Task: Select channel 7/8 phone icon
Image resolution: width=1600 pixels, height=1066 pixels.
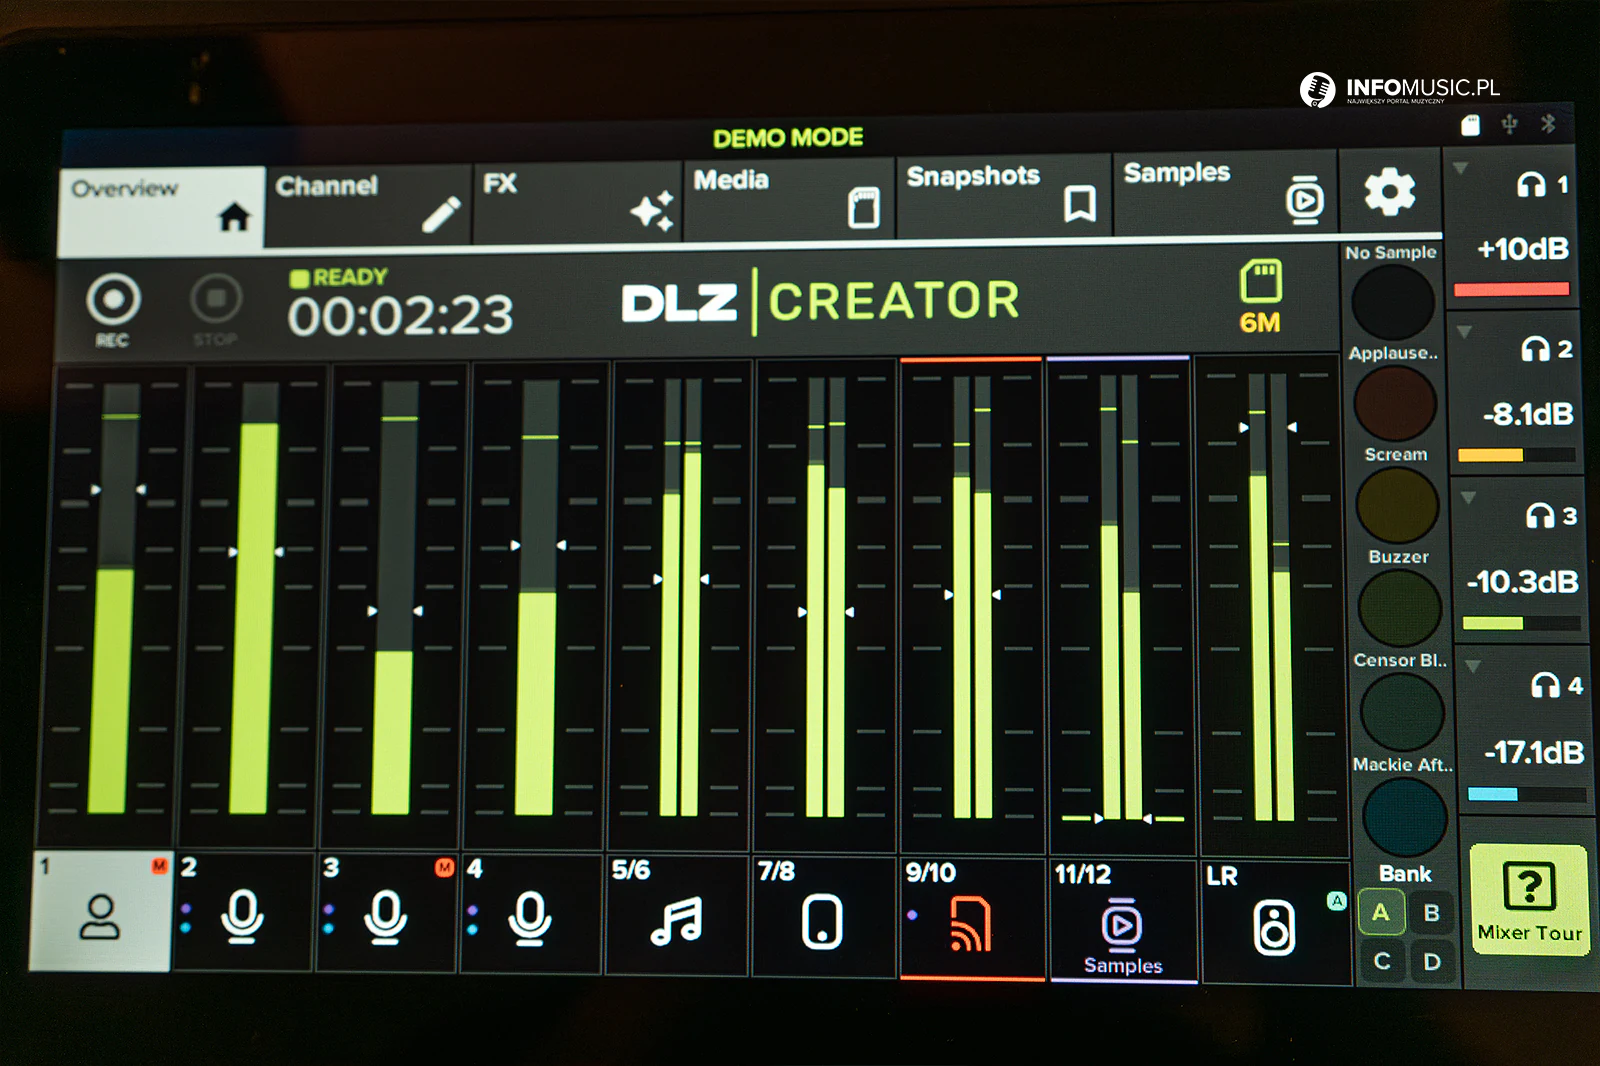Action: 822,920
